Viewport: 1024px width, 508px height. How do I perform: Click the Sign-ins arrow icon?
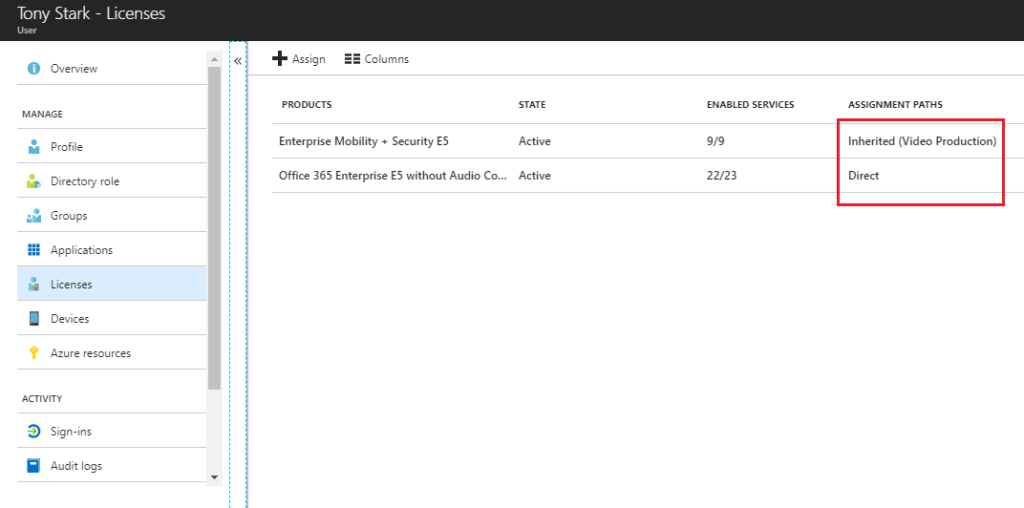(x=34, y=432)
